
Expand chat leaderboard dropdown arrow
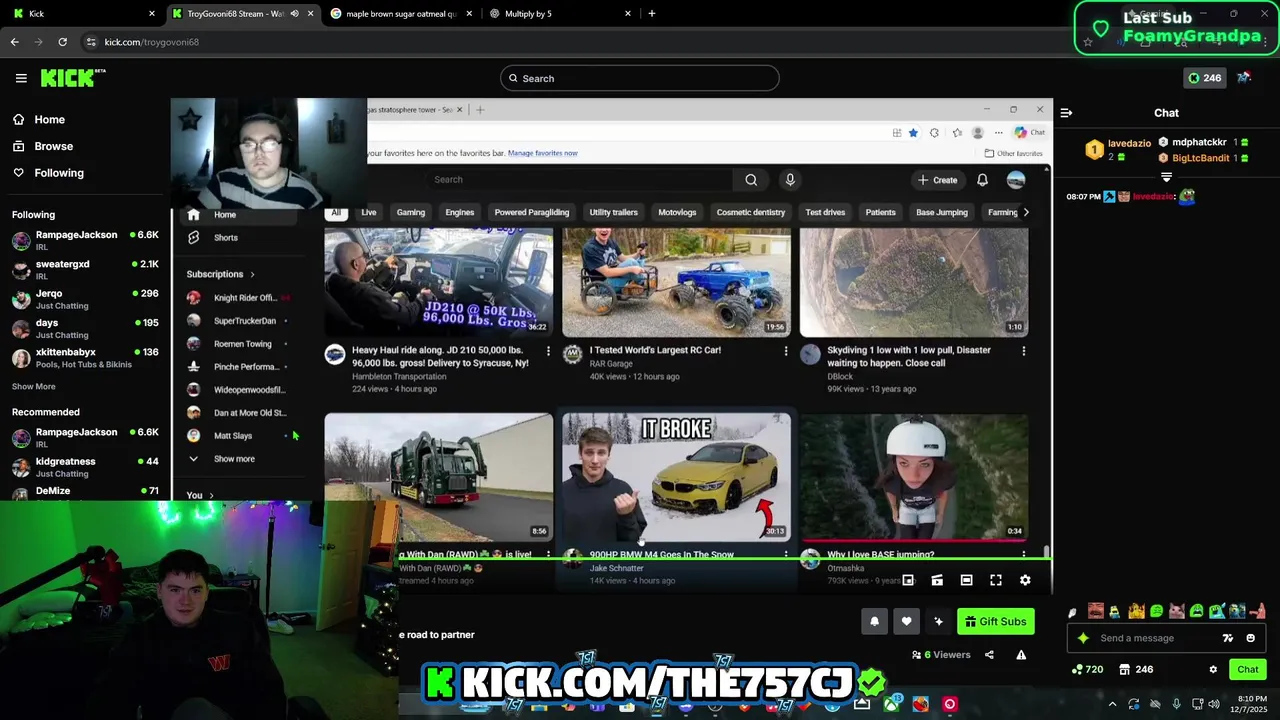pyautogui.click(x=1166, y=177)
